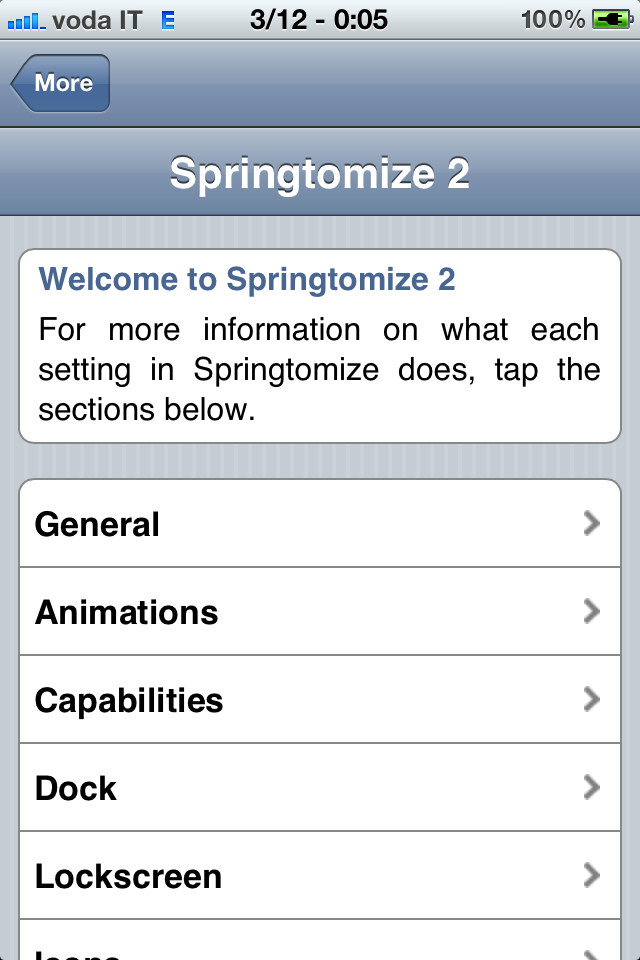Tap the description text about settings info
The width and height of the screenshot is (640, 960).
pos(319,370)
